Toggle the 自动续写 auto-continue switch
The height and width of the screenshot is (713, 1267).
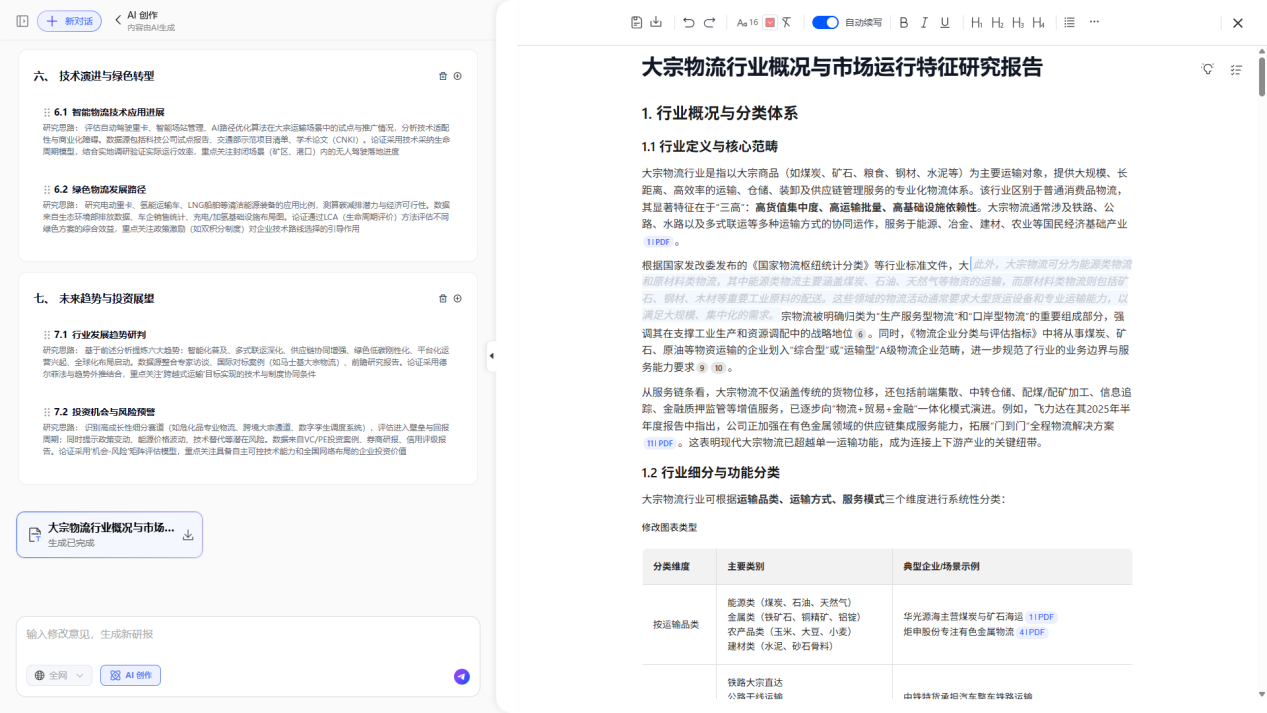(824, 21)
